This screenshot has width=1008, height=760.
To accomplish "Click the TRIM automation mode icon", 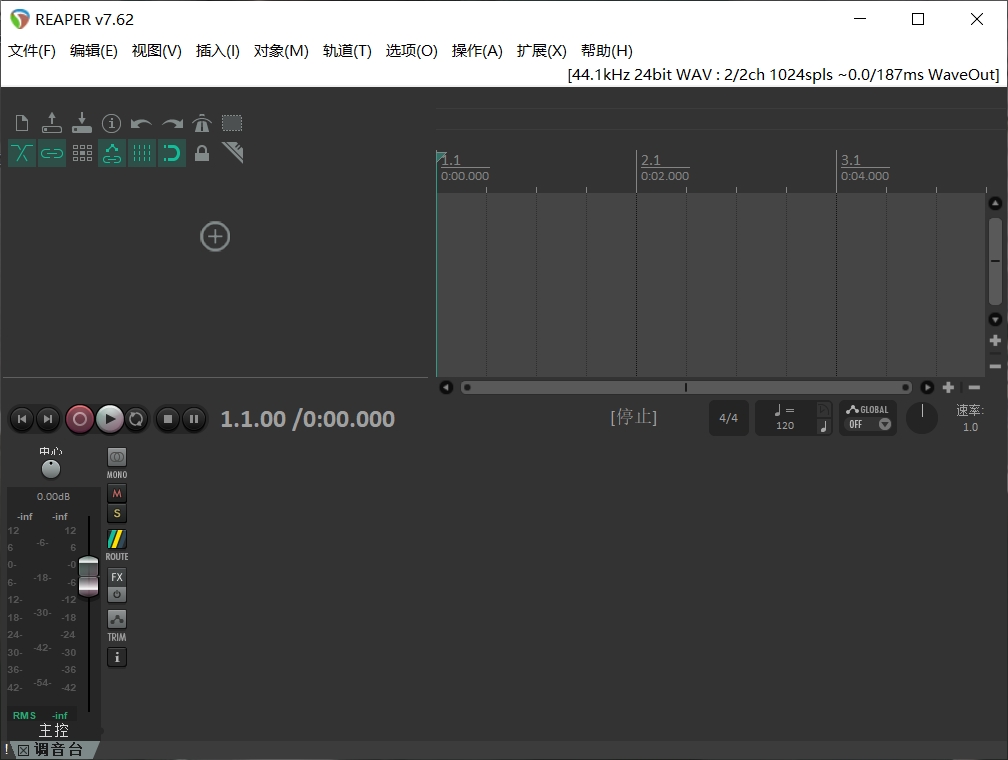I will pos(116,620).
